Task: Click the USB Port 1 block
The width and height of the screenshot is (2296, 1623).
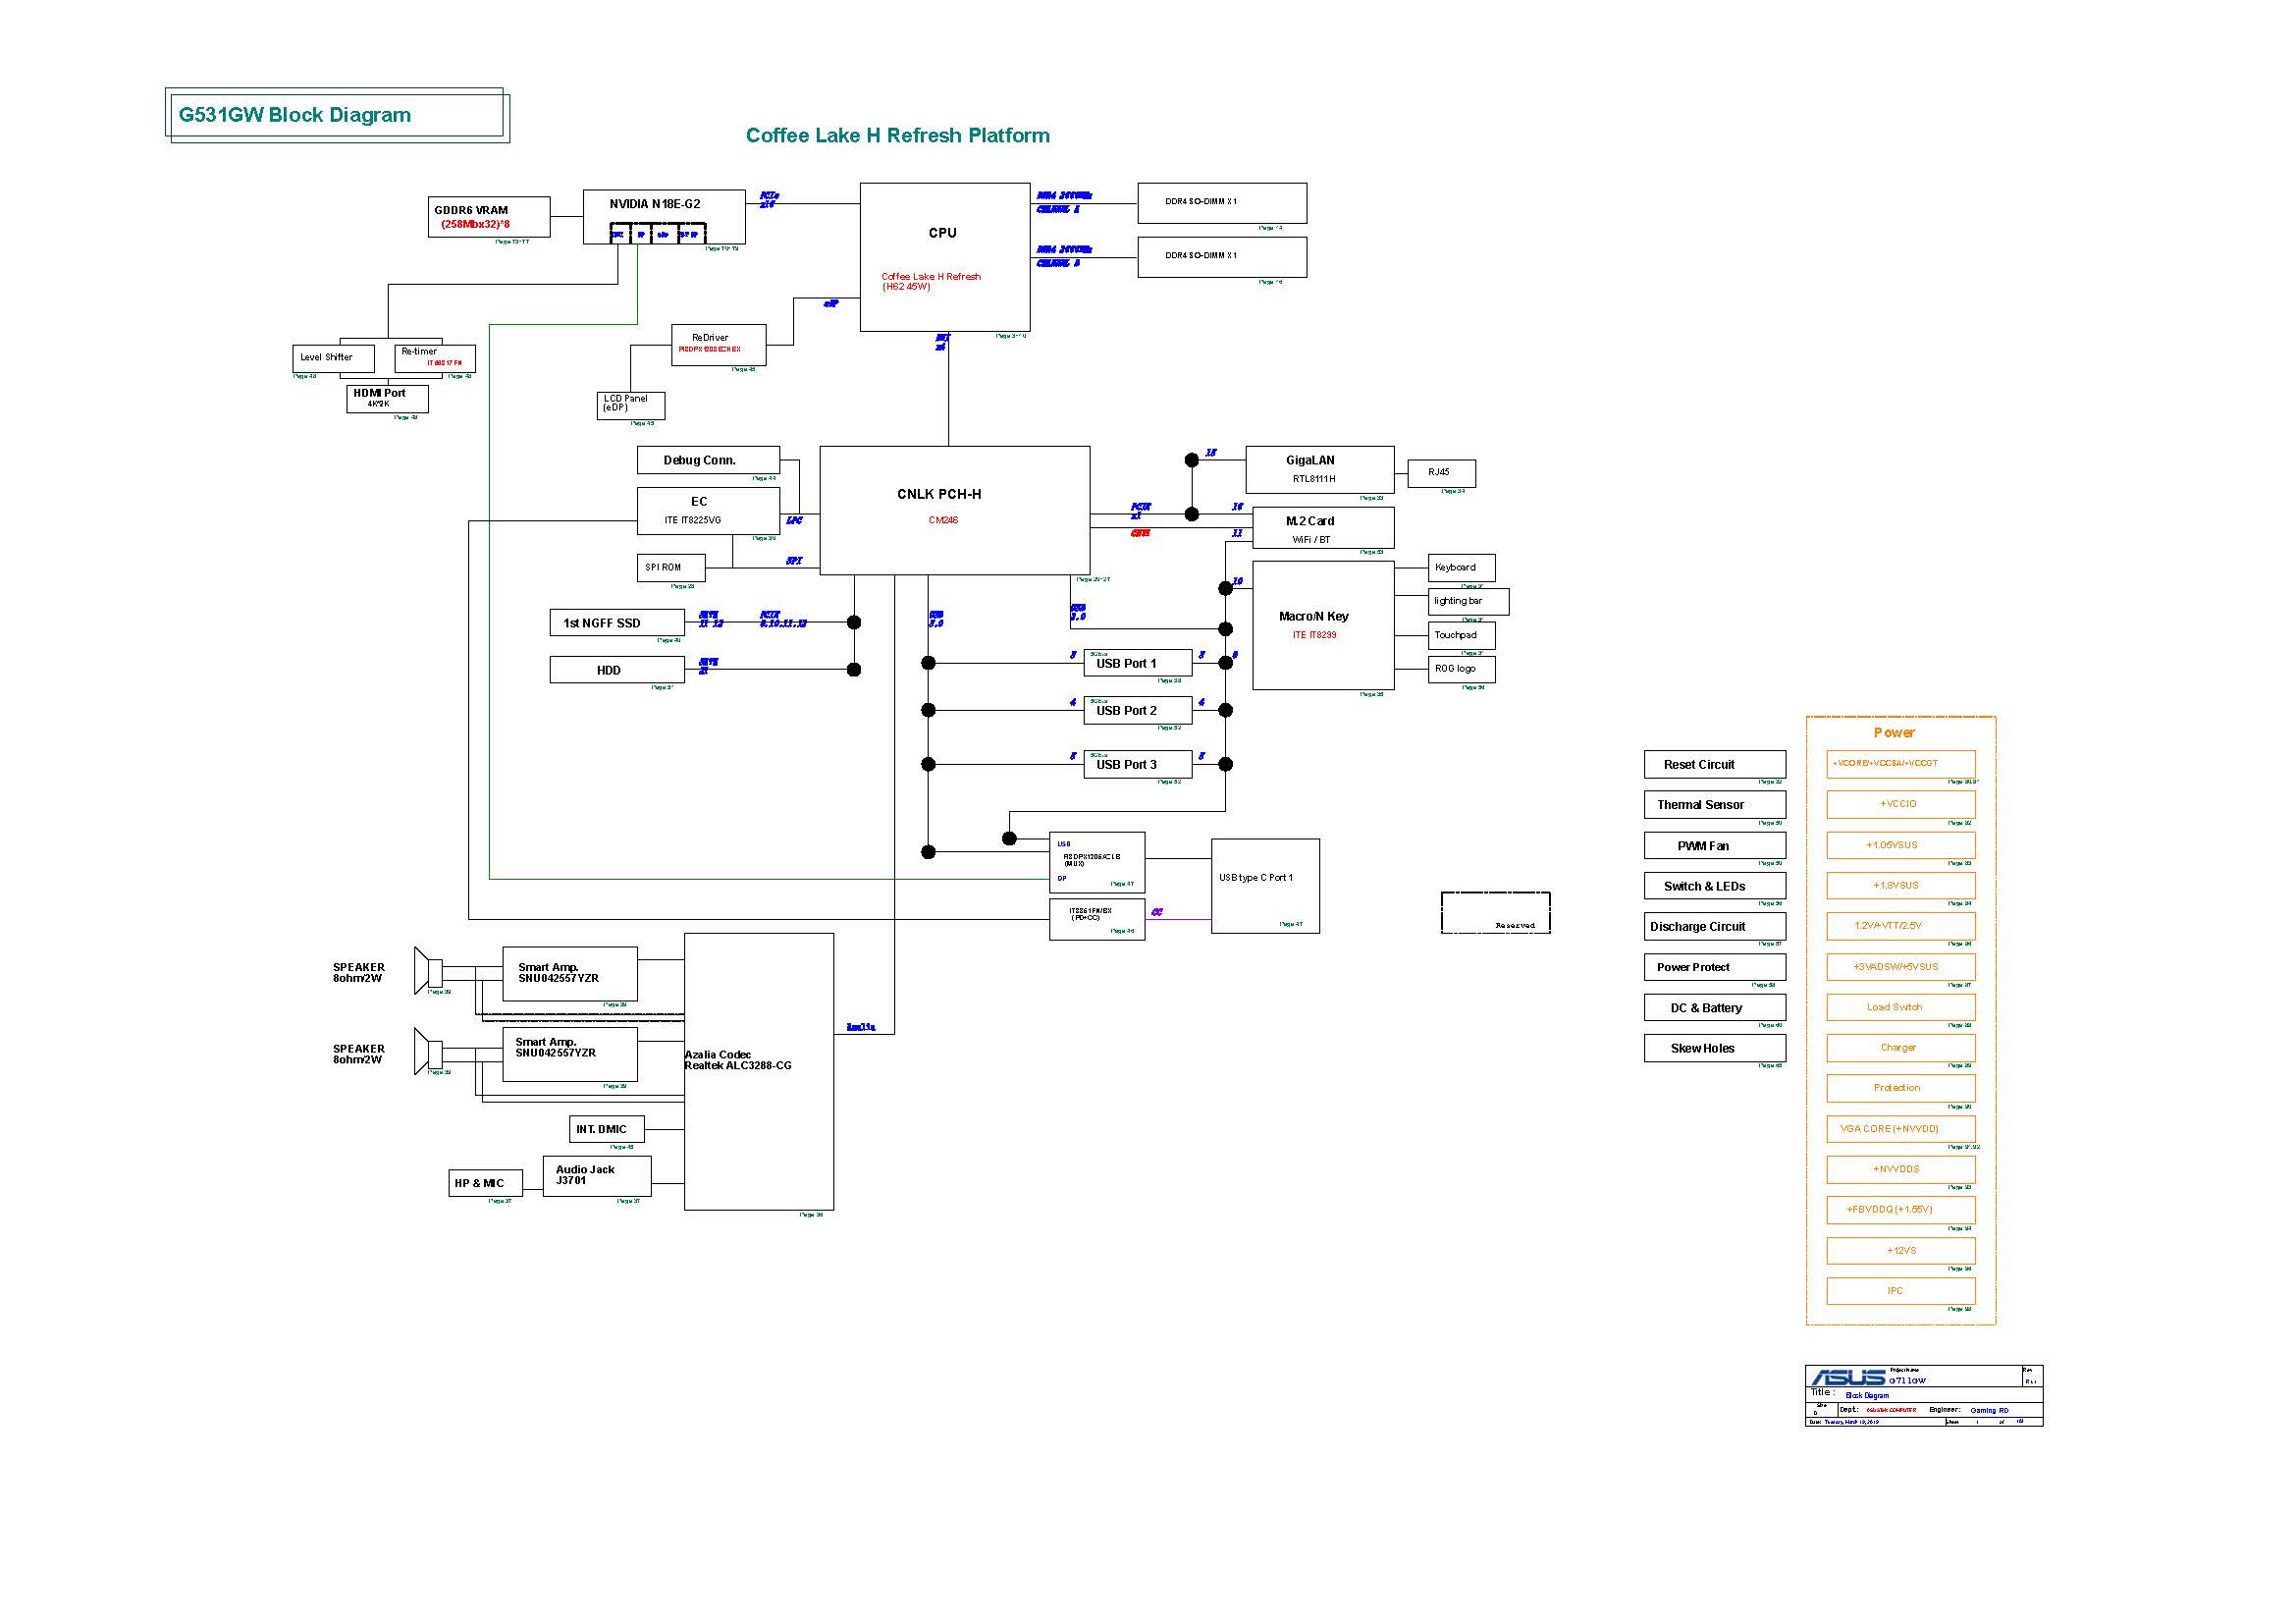Action: click(x=1138, y=663)
